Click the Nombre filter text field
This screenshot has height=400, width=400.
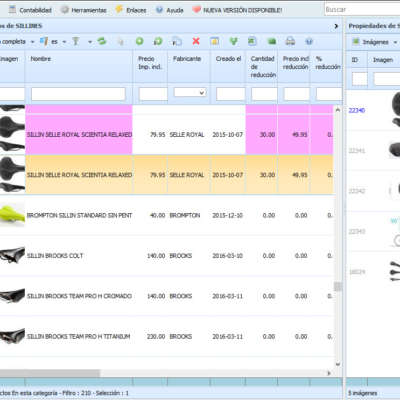coord(78,94)
